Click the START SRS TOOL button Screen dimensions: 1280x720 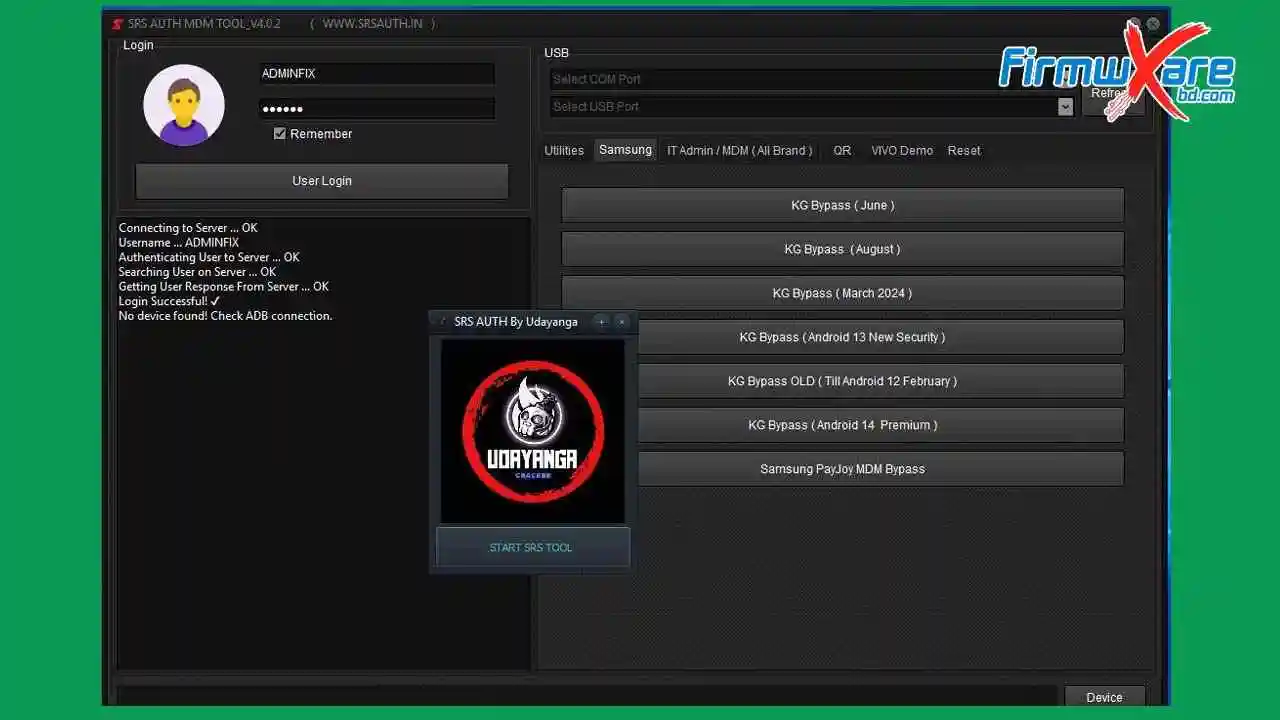point(533,547)
